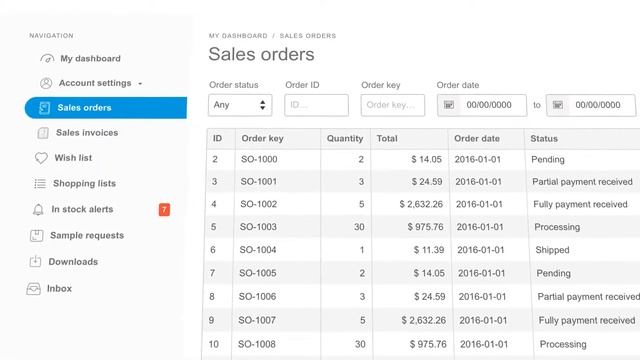Screen dimensions: 640x360
Task: Click the Sample requests box icon
Action: (x=36, y=236)
